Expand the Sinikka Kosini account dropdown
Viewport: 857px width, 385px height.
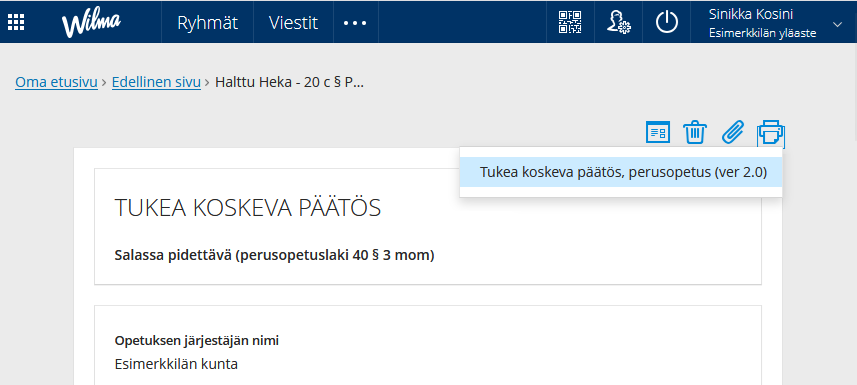(837, 24)
